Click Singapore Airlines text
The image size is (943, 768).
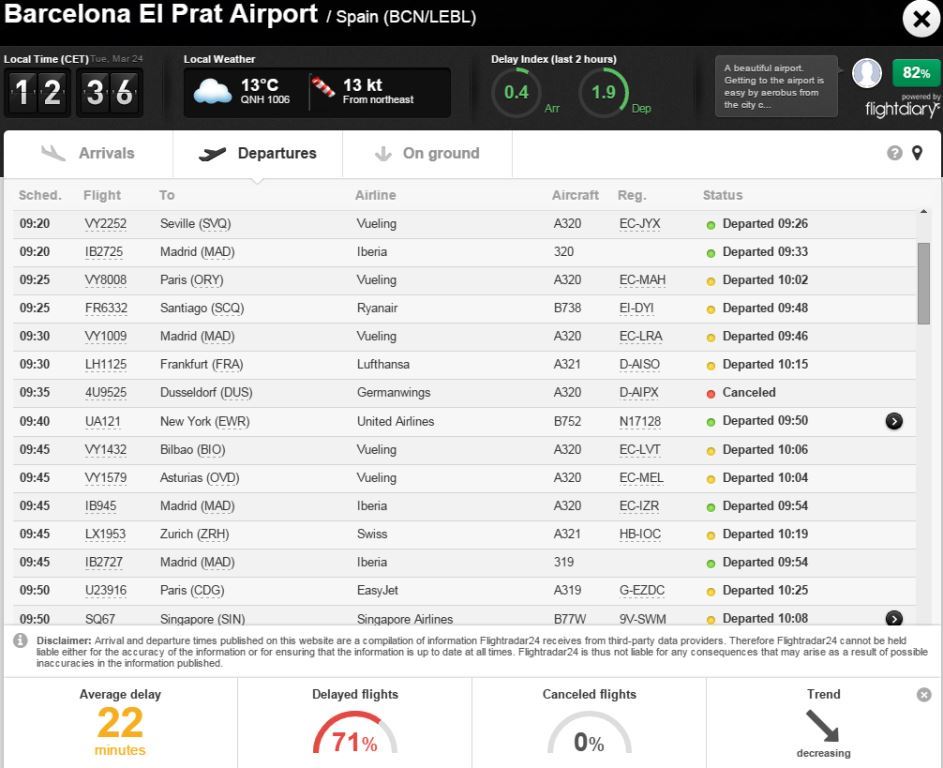click(x=405, y=619)
